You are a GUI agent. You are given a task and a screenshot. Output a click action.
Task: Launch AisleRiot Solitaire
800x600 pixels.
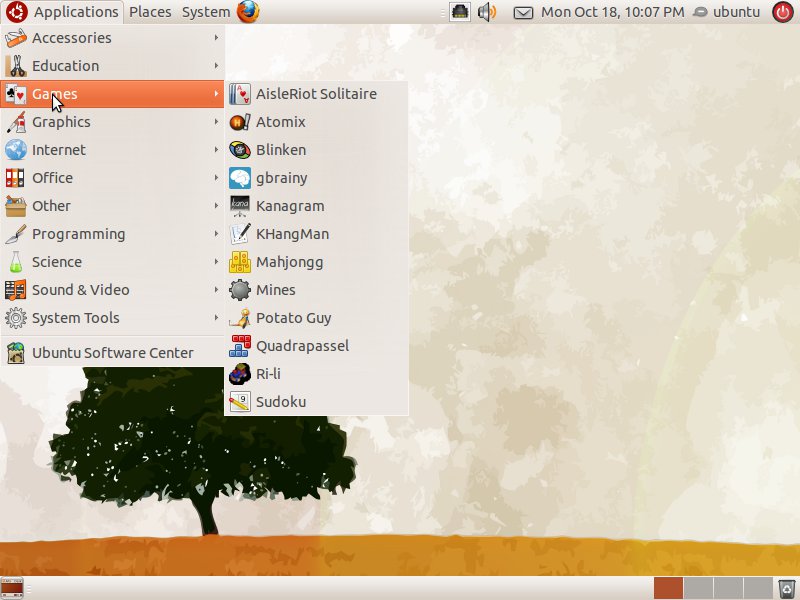click(316, 94)
